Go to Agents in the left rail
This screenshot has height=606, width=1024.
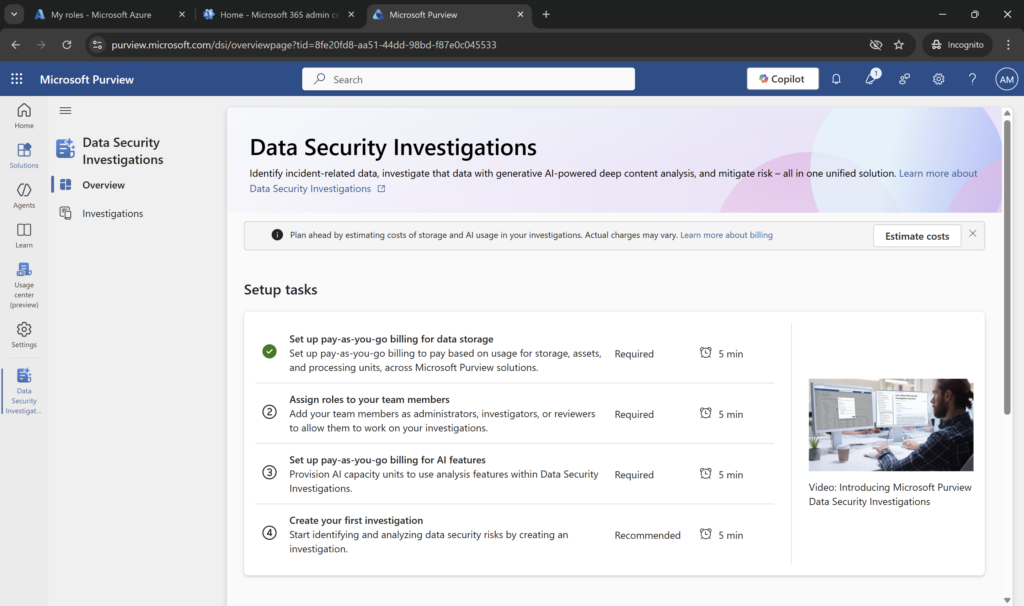tap(24, 195)
